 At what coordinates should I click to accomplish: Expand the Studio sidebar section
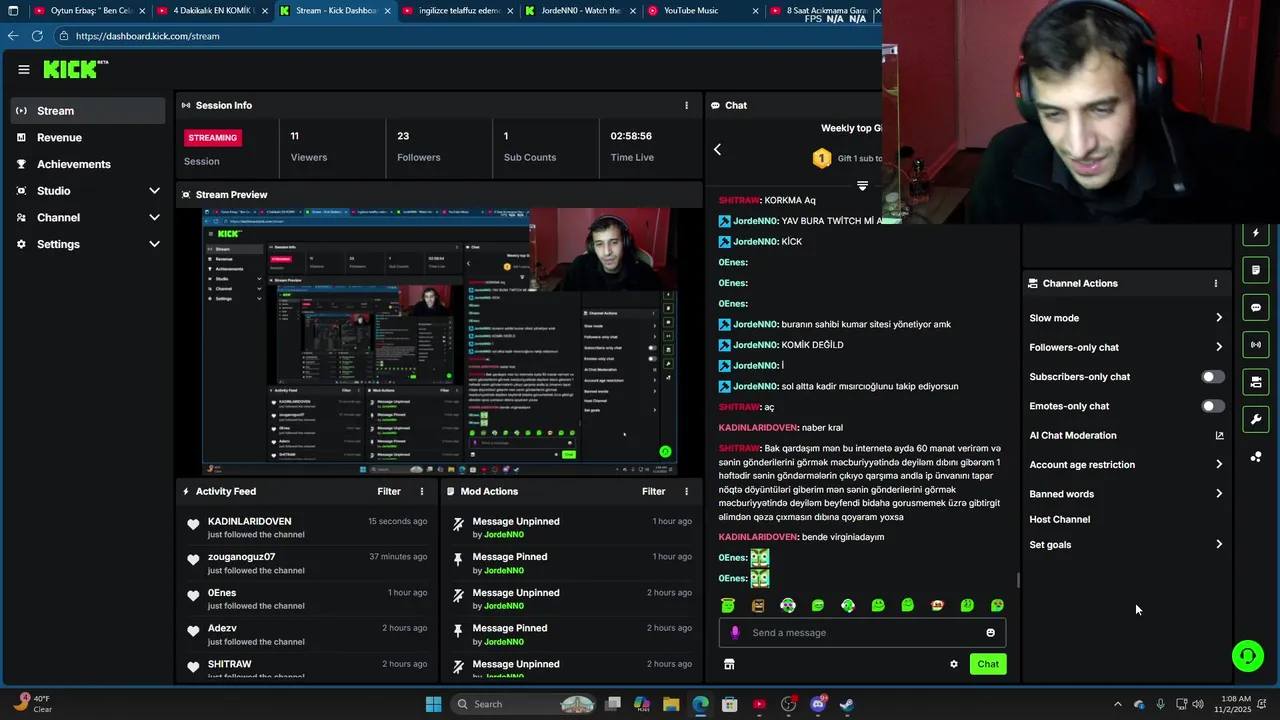[154, 191]
